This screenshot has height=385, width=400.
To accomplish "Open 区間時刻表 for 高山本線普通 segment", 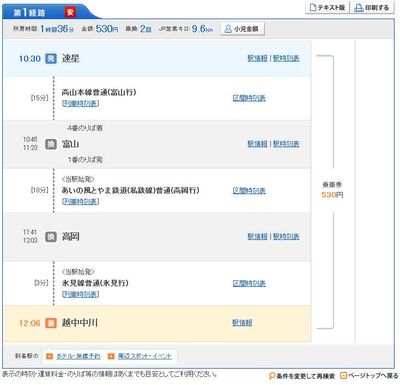I will point(249,98).
